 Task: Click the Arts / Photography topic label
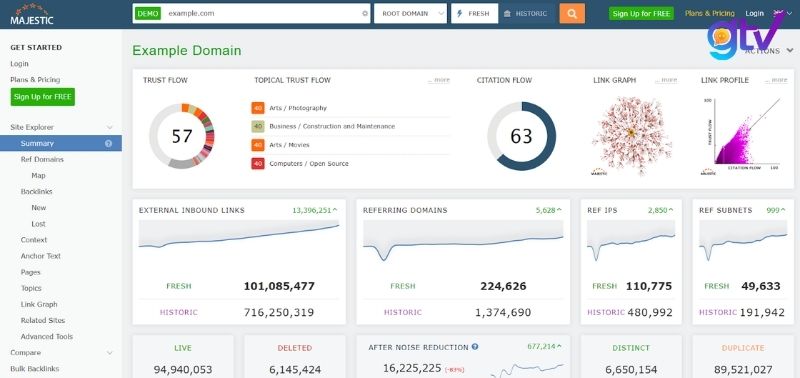click(298, 108)
